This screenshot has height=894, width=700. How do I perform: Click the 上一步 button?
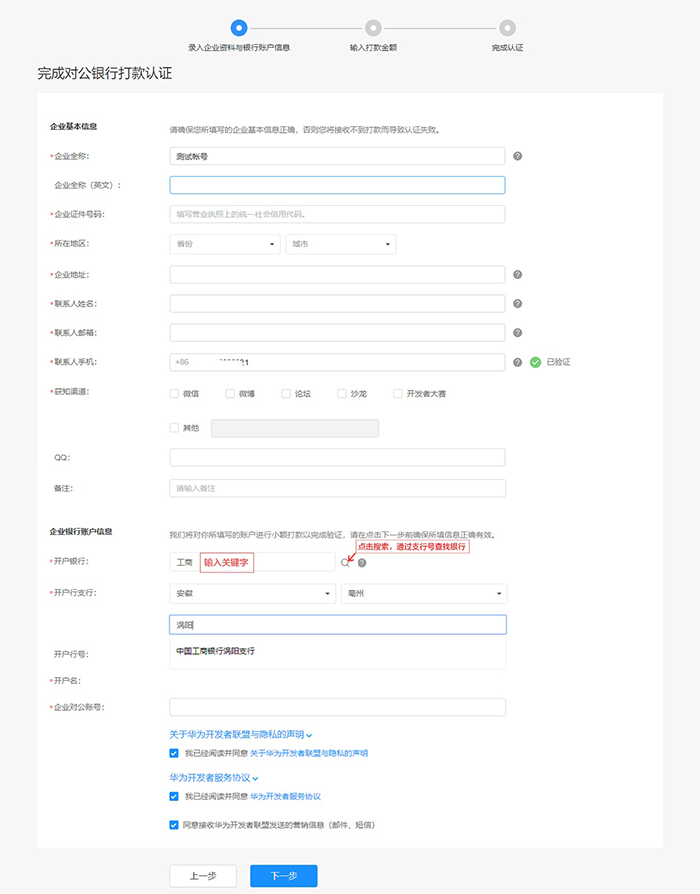click(x=202, y=876)
